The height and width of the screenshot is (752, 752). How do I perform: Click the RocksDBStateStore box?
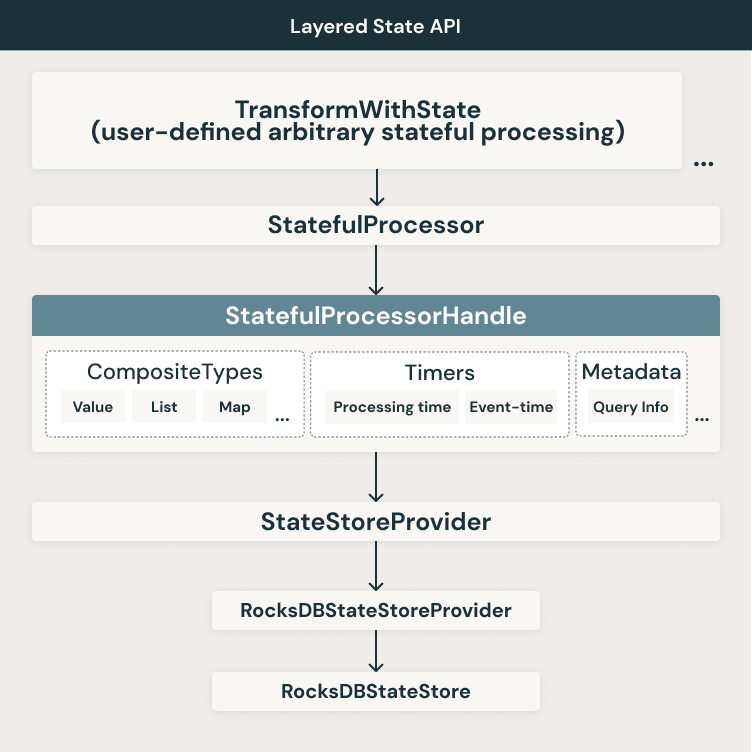(x=375, y=691)
